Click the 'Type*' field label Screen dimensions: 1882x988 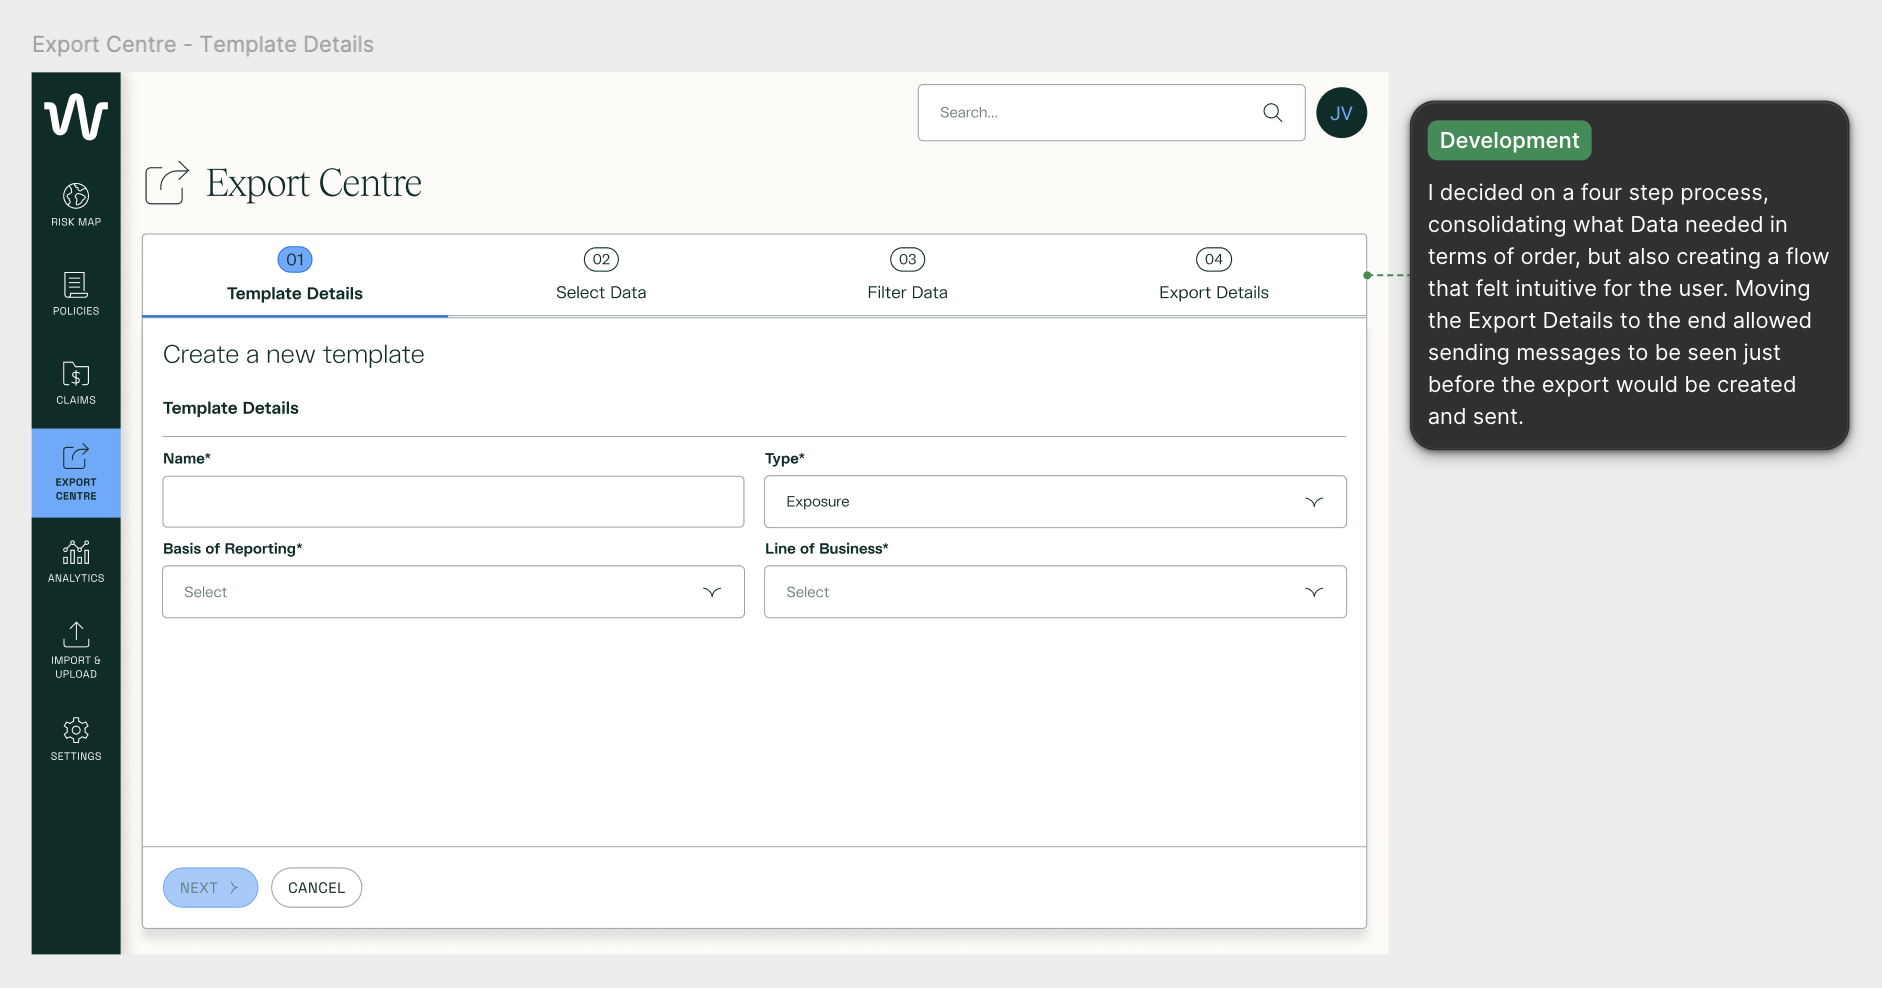pos(785,459)
